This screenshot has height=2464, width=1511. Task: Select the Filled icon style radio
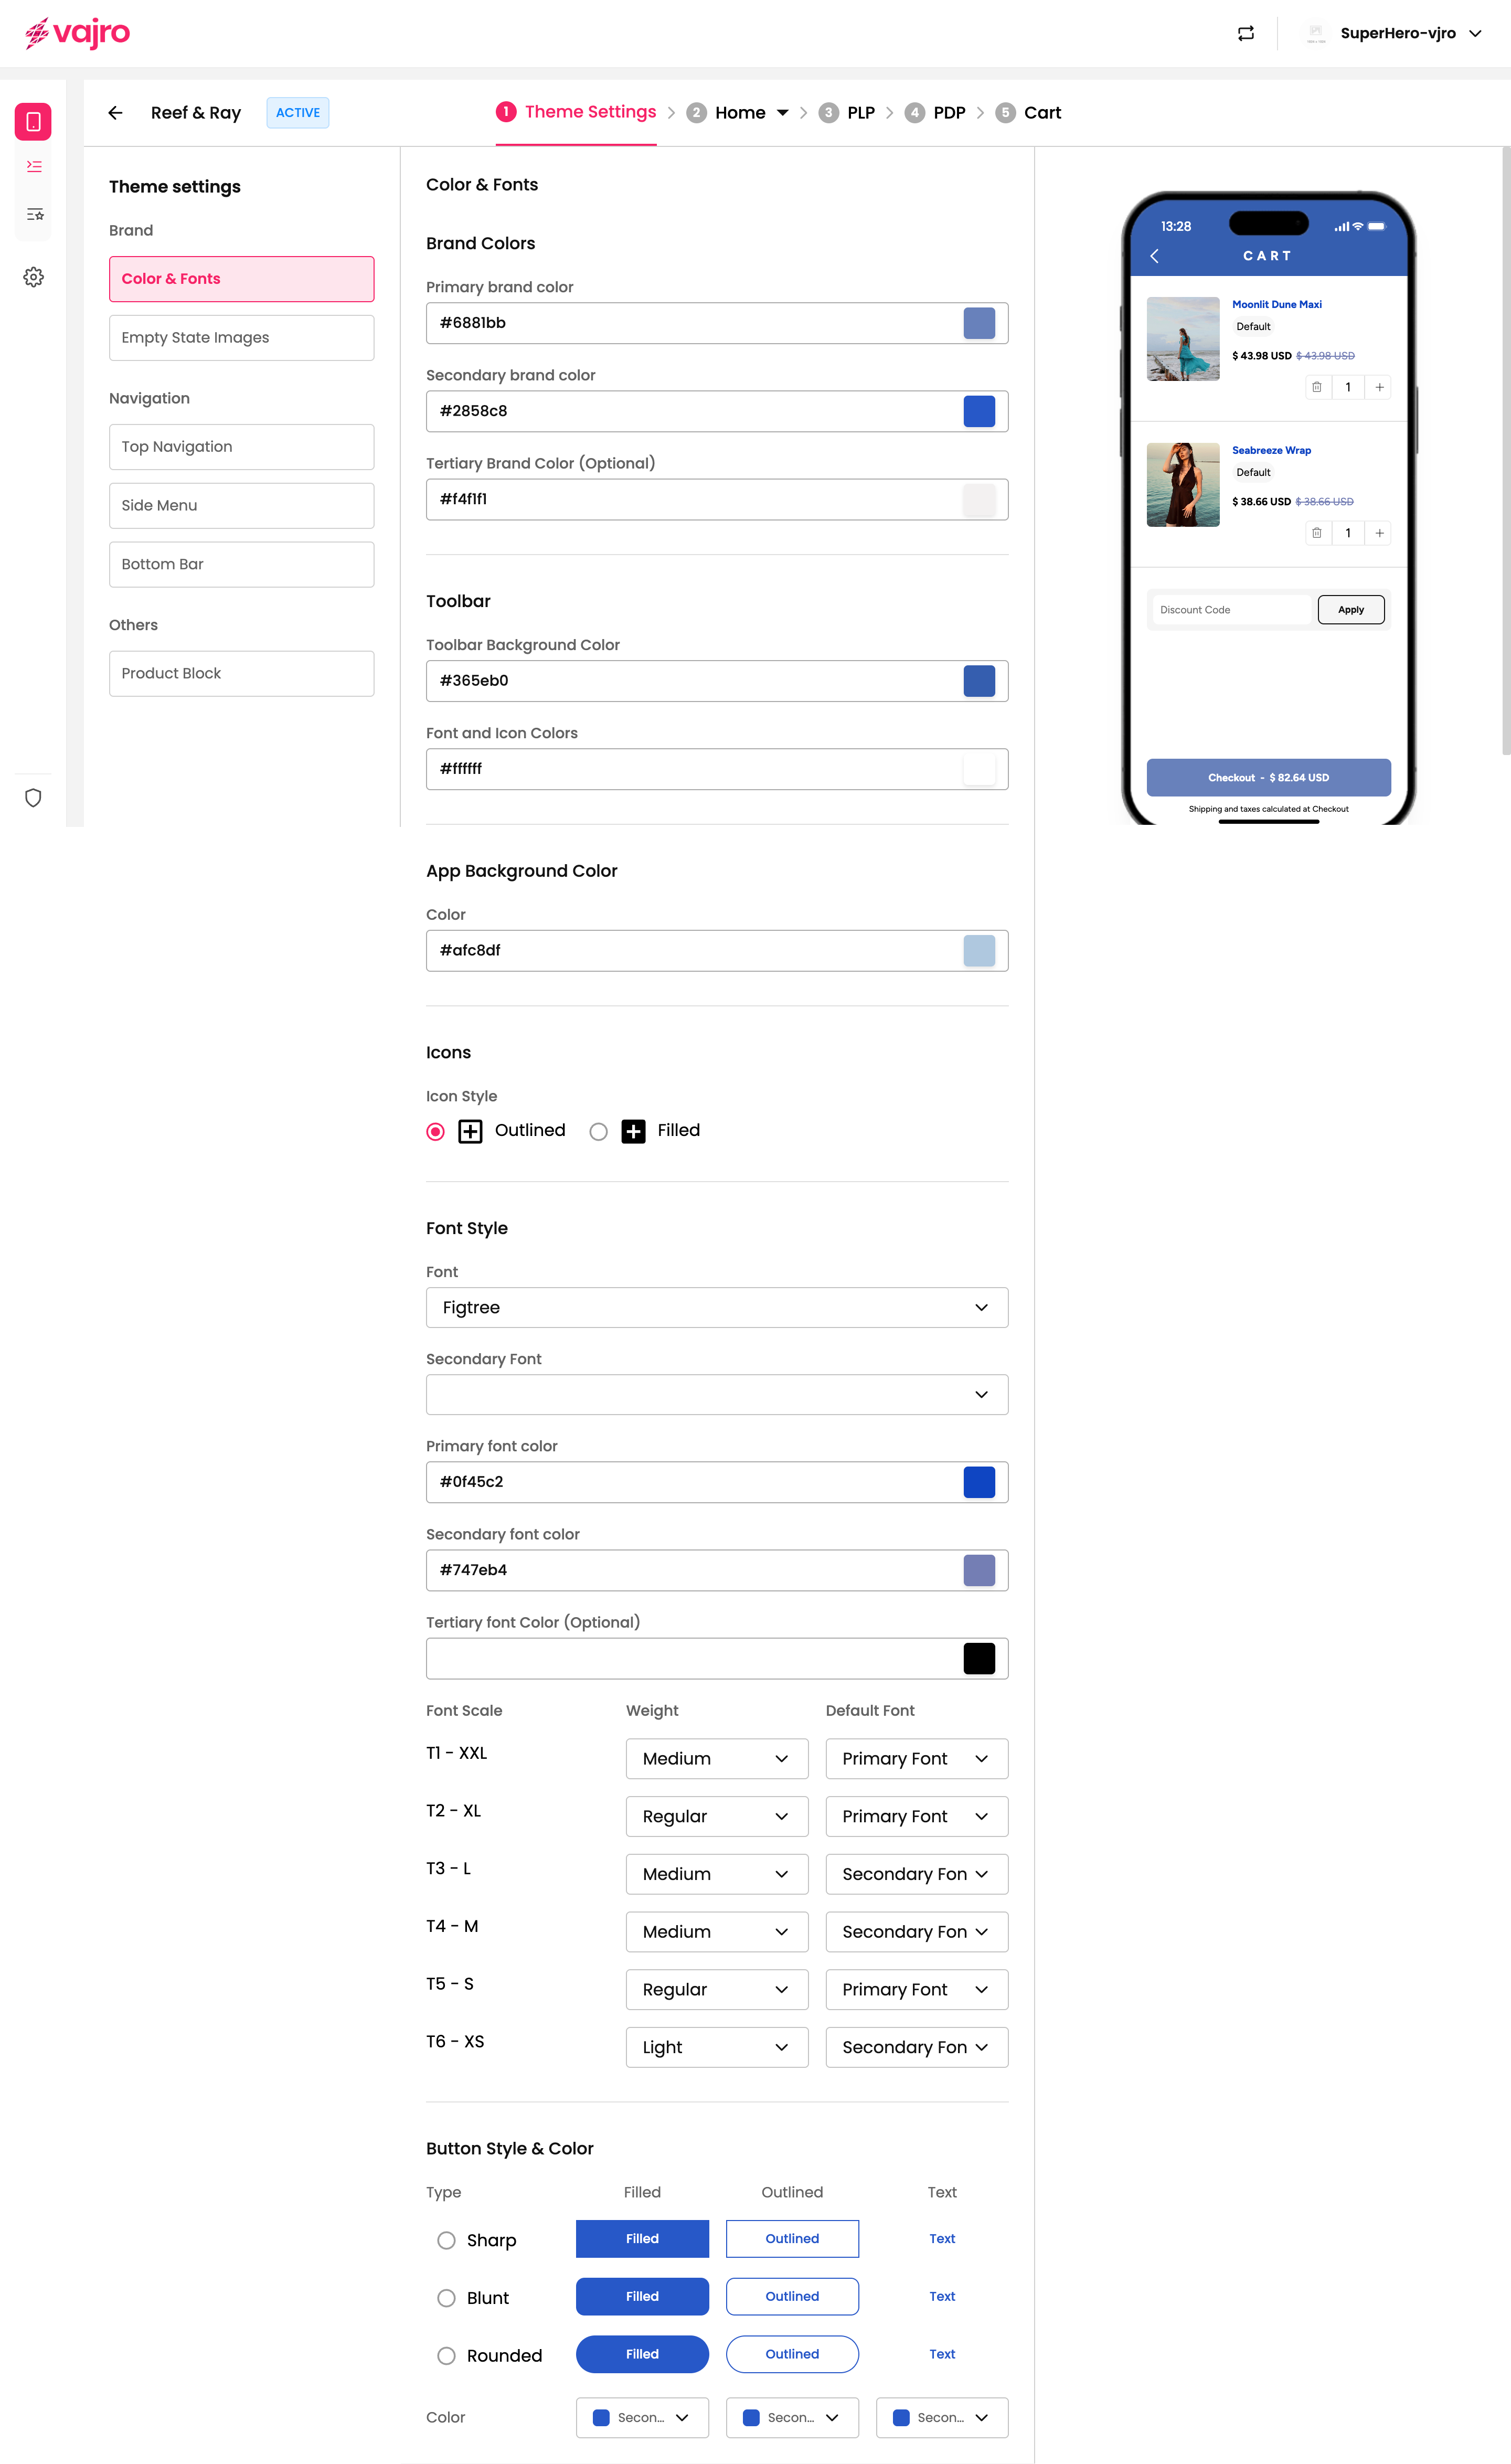[x=598, y=1132]
